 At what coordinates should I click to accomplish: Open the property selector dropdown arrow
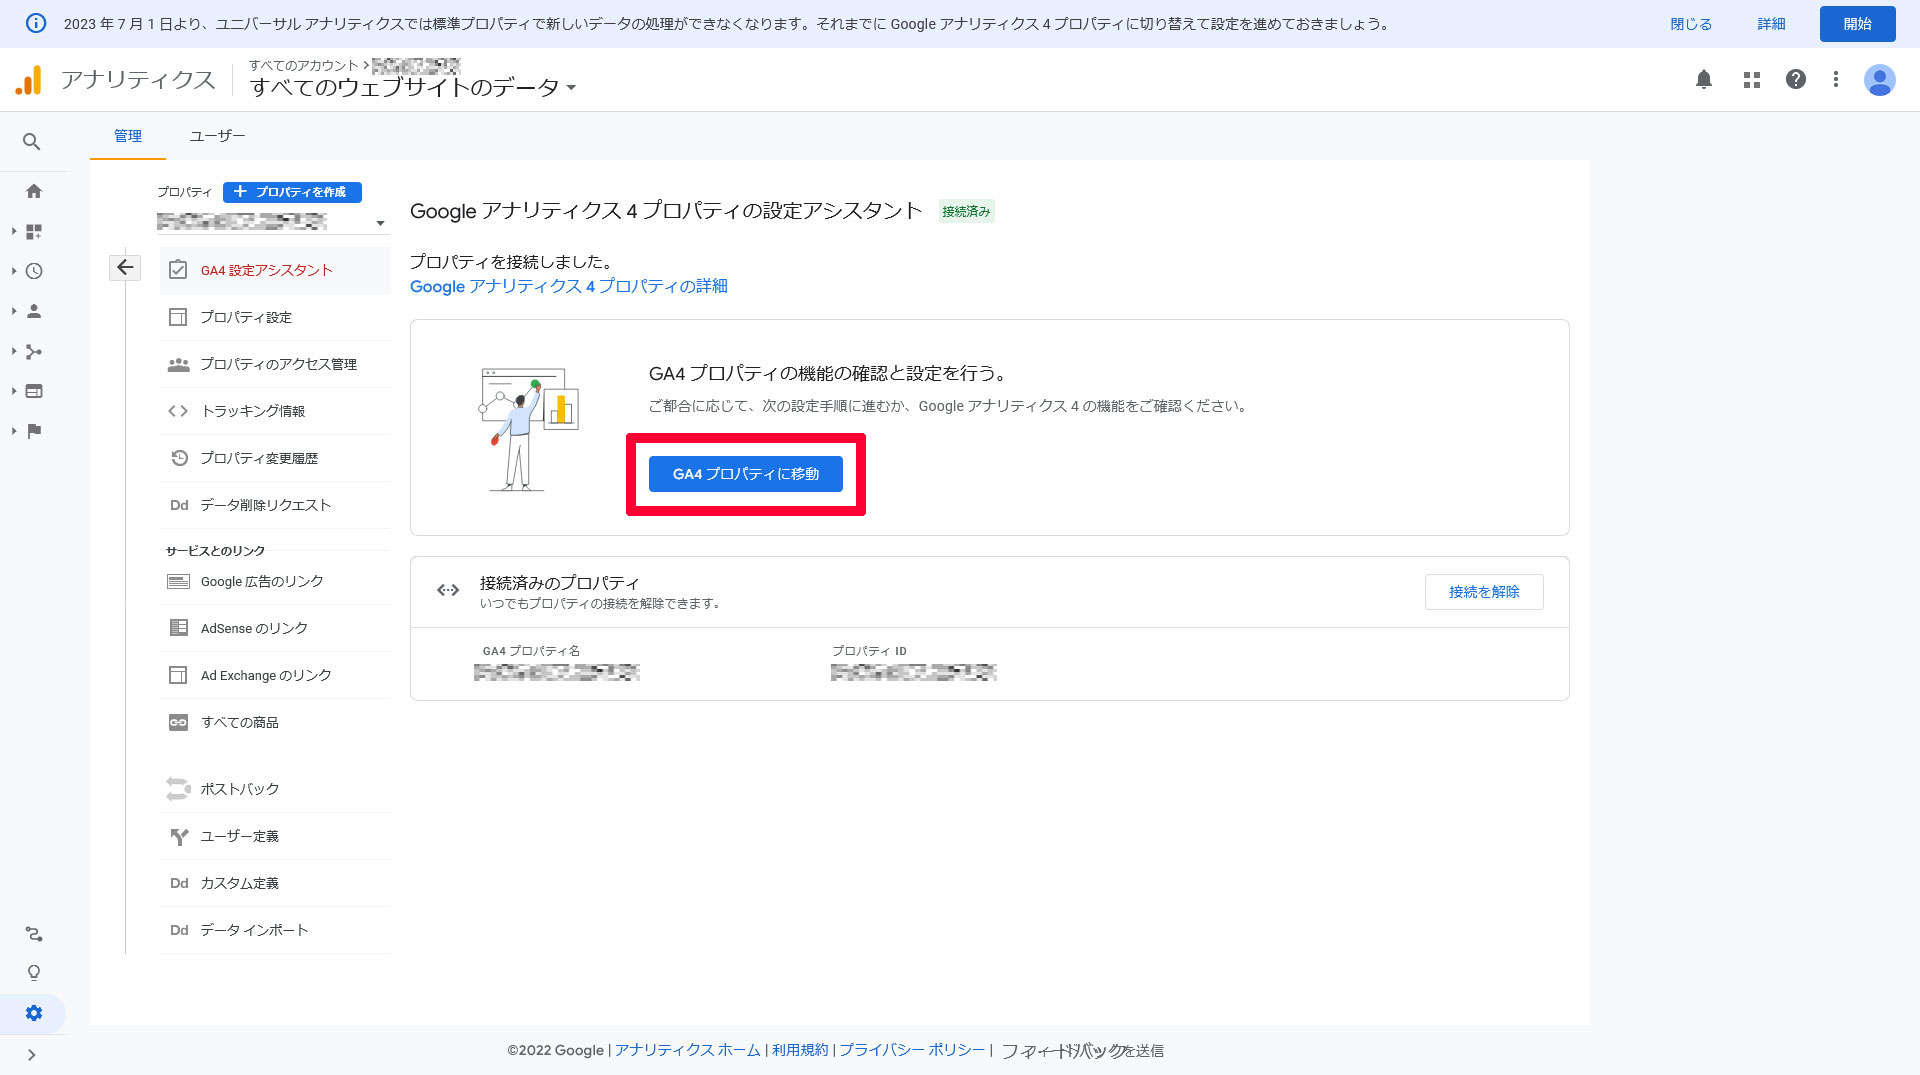(380, 223)
